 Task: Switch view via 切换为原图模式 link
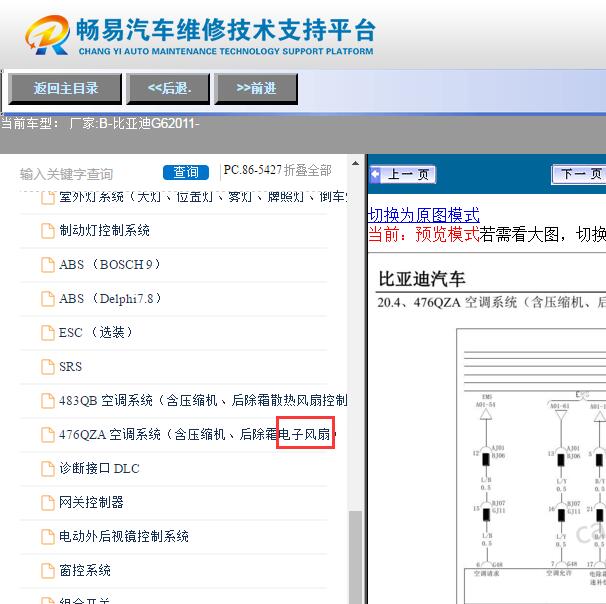point(424,215)
